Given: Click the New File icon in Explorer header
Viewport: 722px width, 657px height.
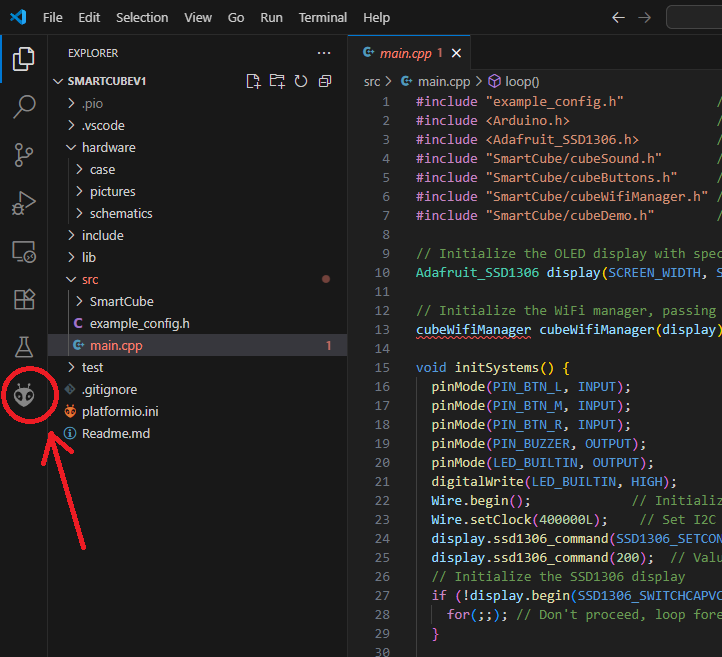Looking at the screenshot, I should point(253,81).
